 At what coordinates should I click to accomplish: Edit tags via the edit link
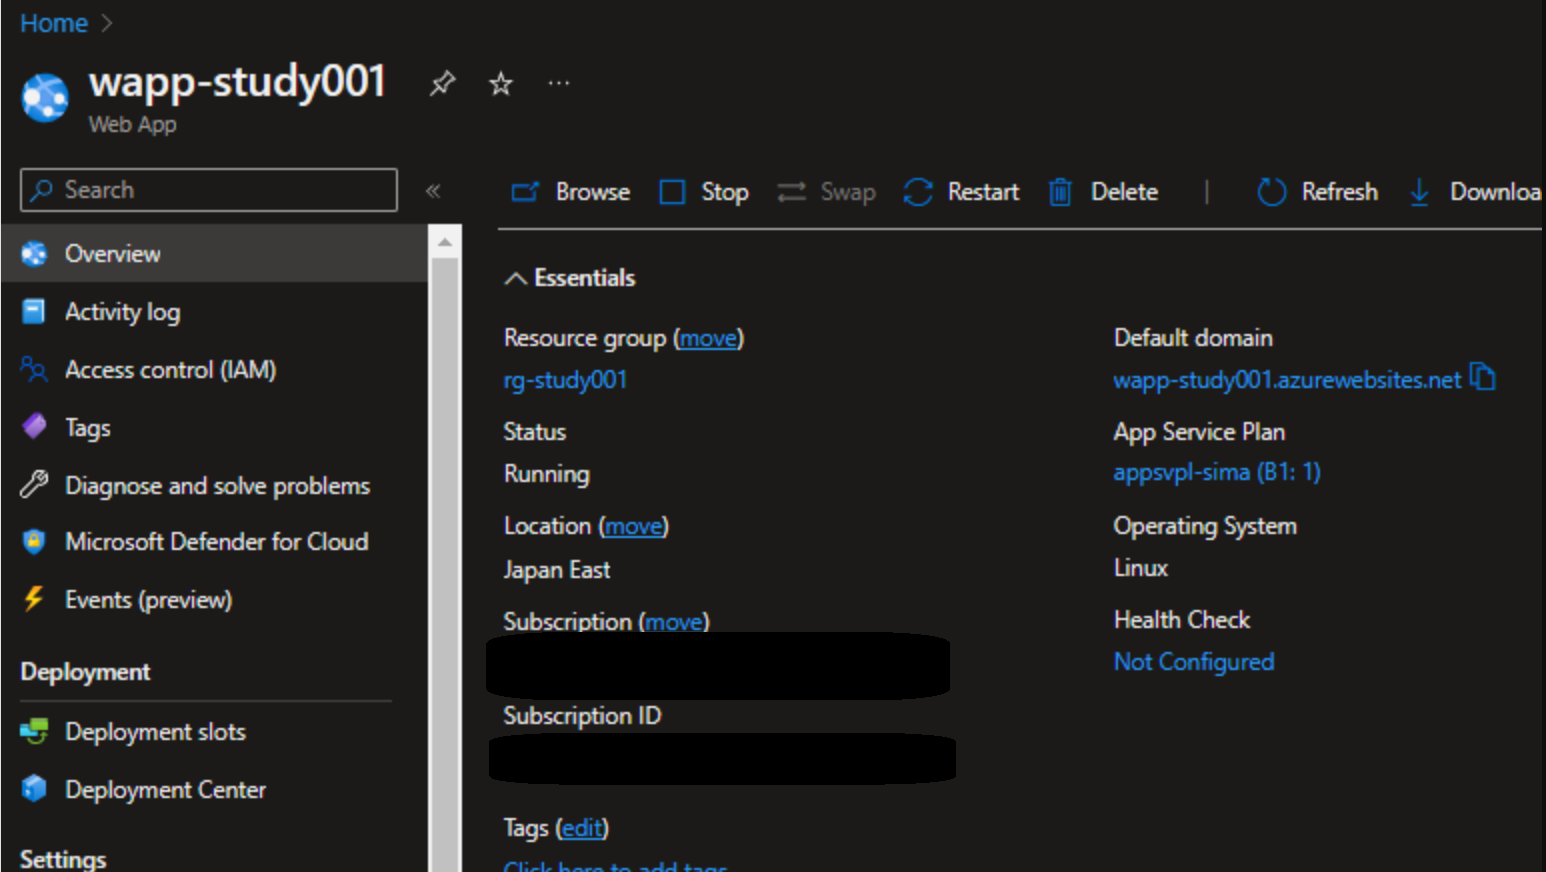pos(582,828)
